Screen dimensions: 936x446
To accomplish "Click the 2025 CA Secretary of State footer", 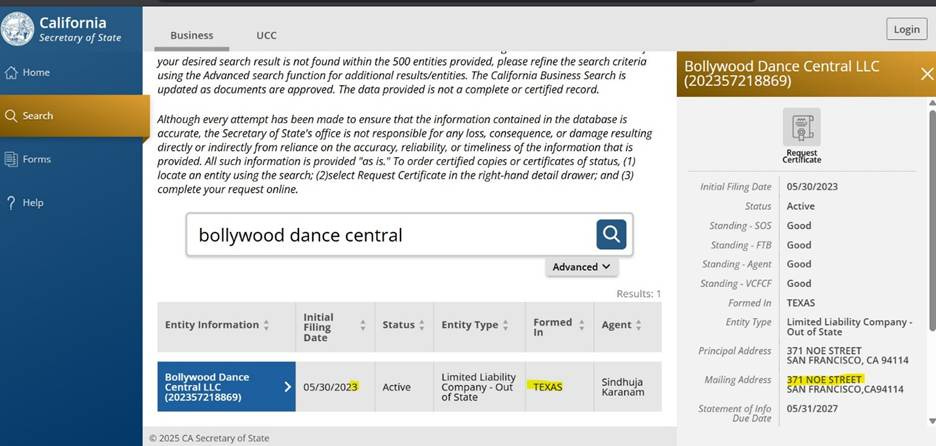I will coord(209,438).
